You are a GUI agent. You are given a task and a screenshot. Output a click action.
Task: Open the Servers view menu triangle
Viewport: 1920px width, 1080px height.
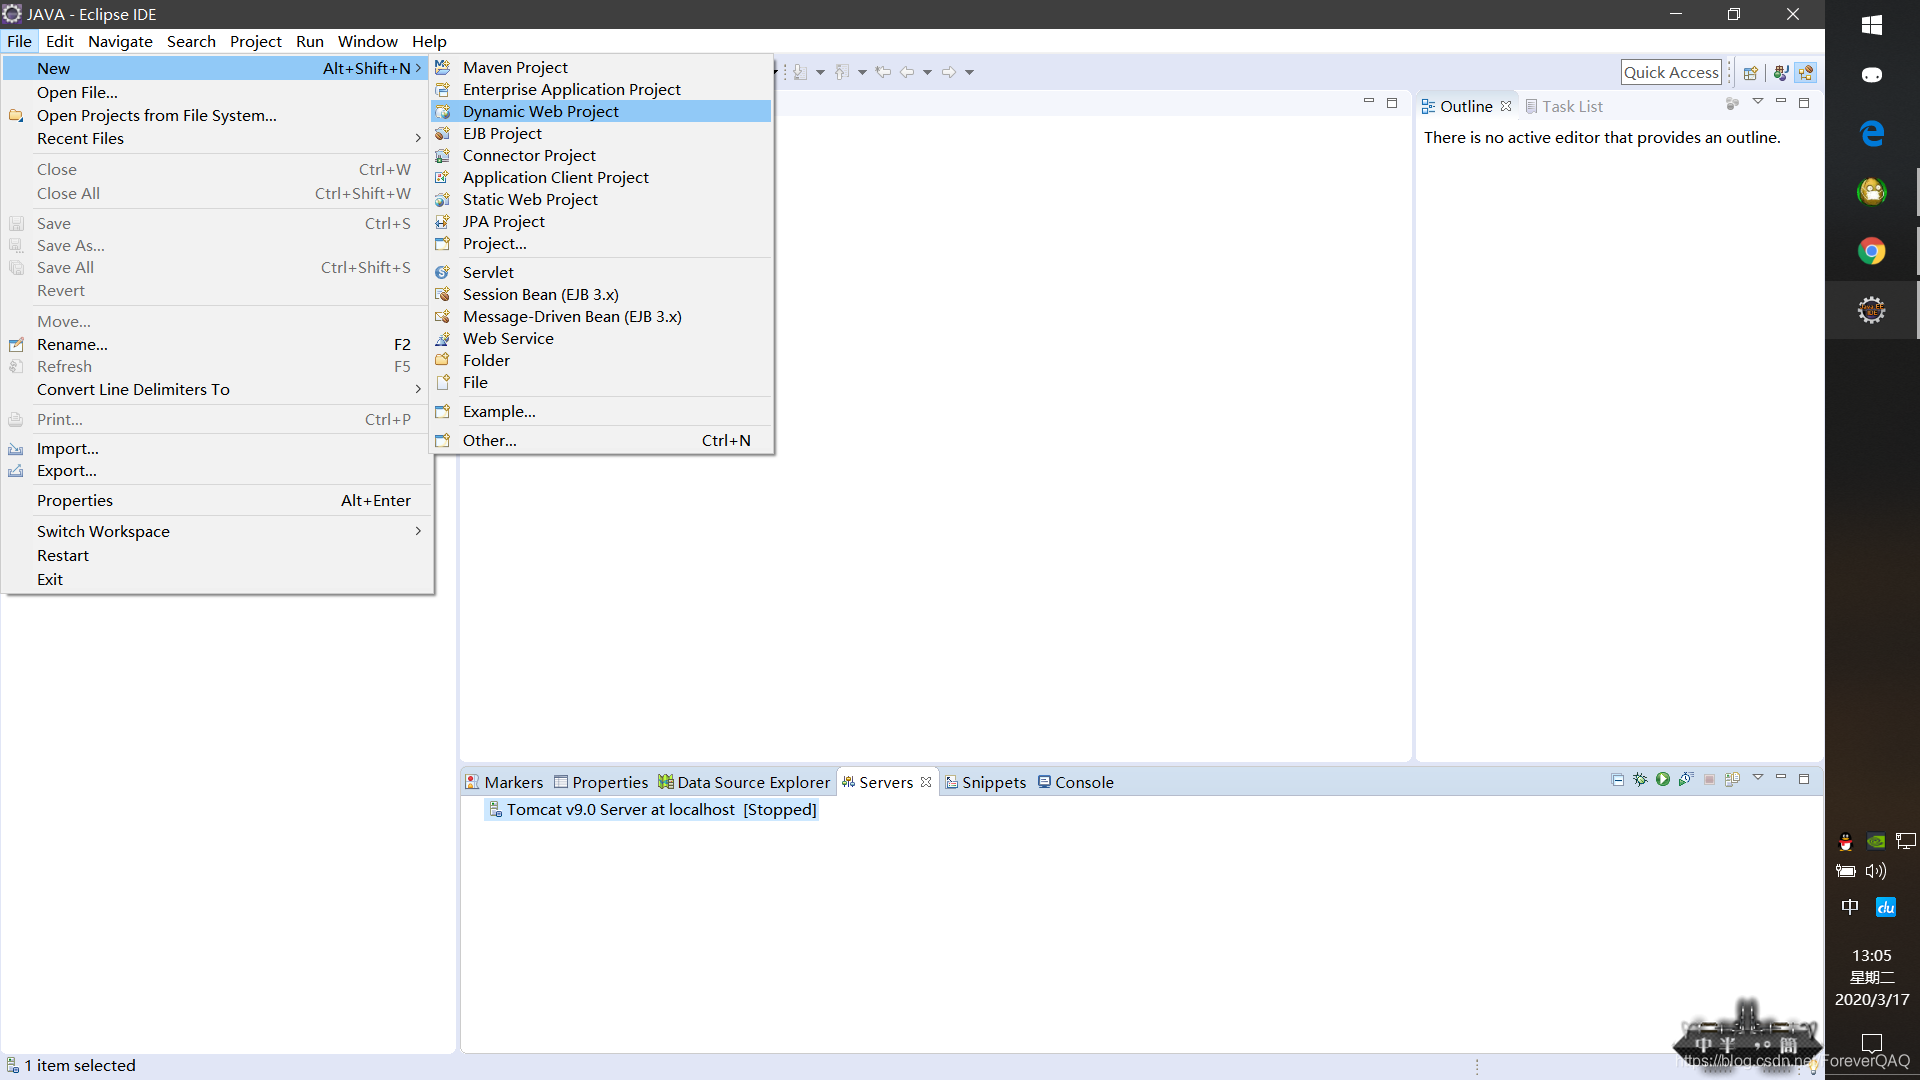click(x=1758, y=778)
